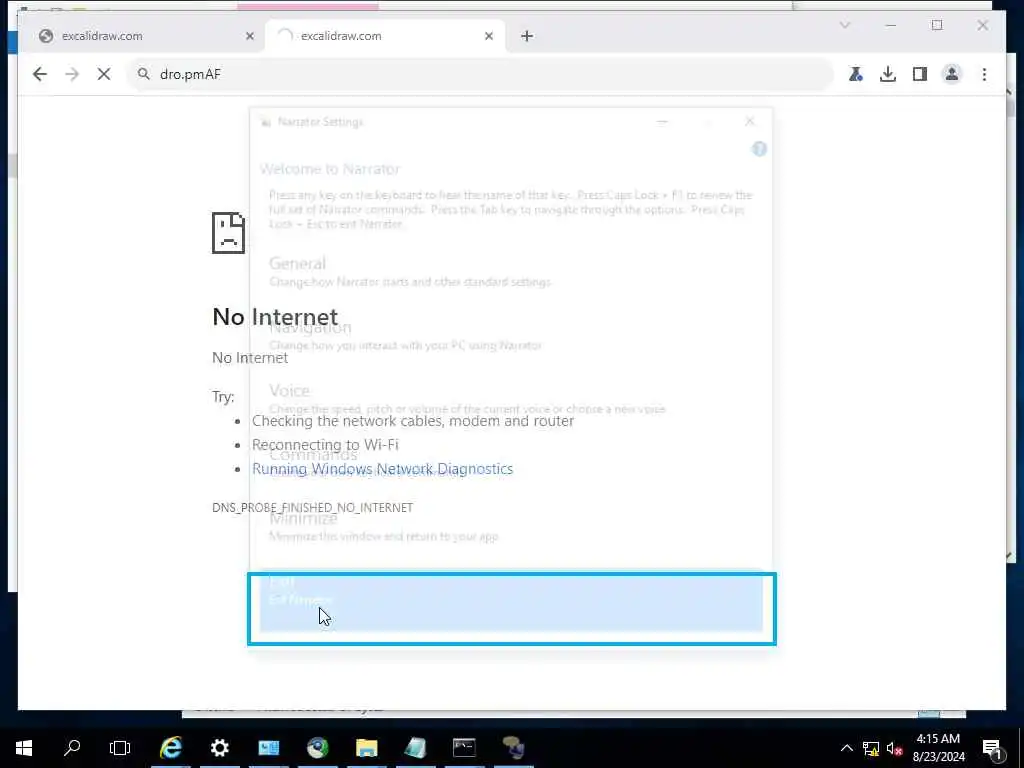Click the DNS_PROBE_FINISHED_NO_INTERNET error code

(312, 507)
